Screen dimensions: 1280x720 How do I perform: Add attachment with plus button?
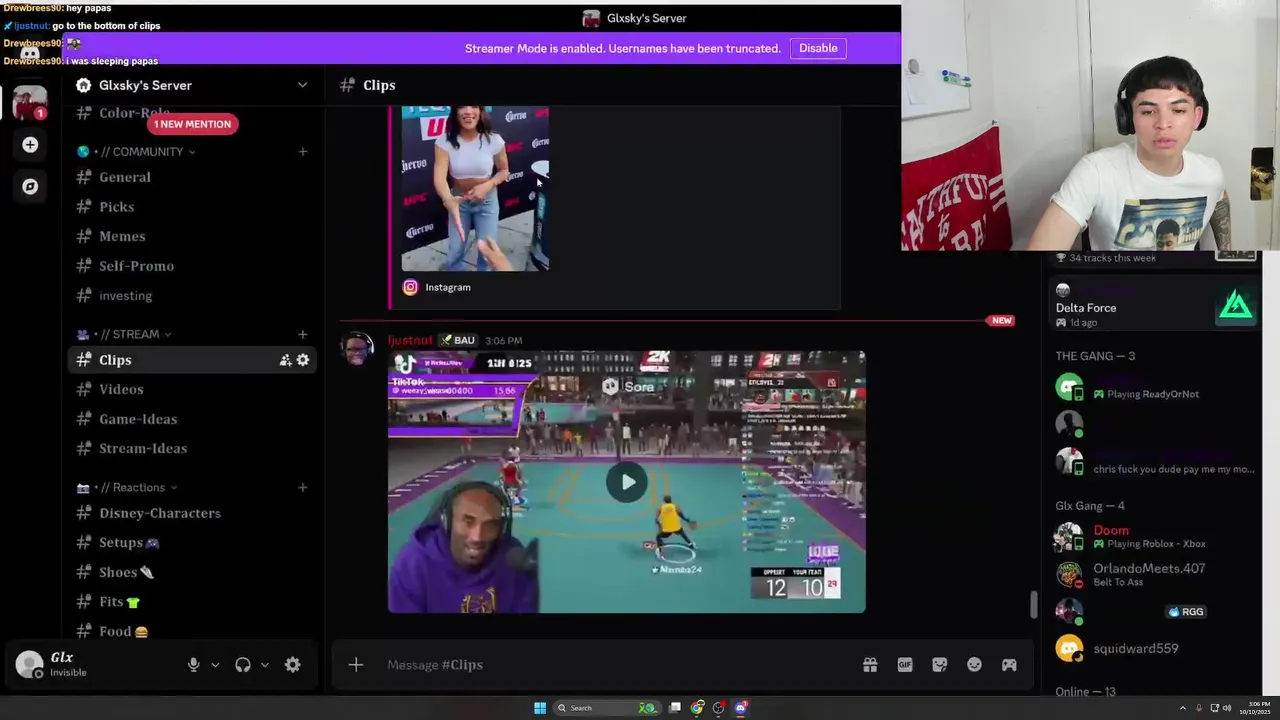(x=355, y=665)
